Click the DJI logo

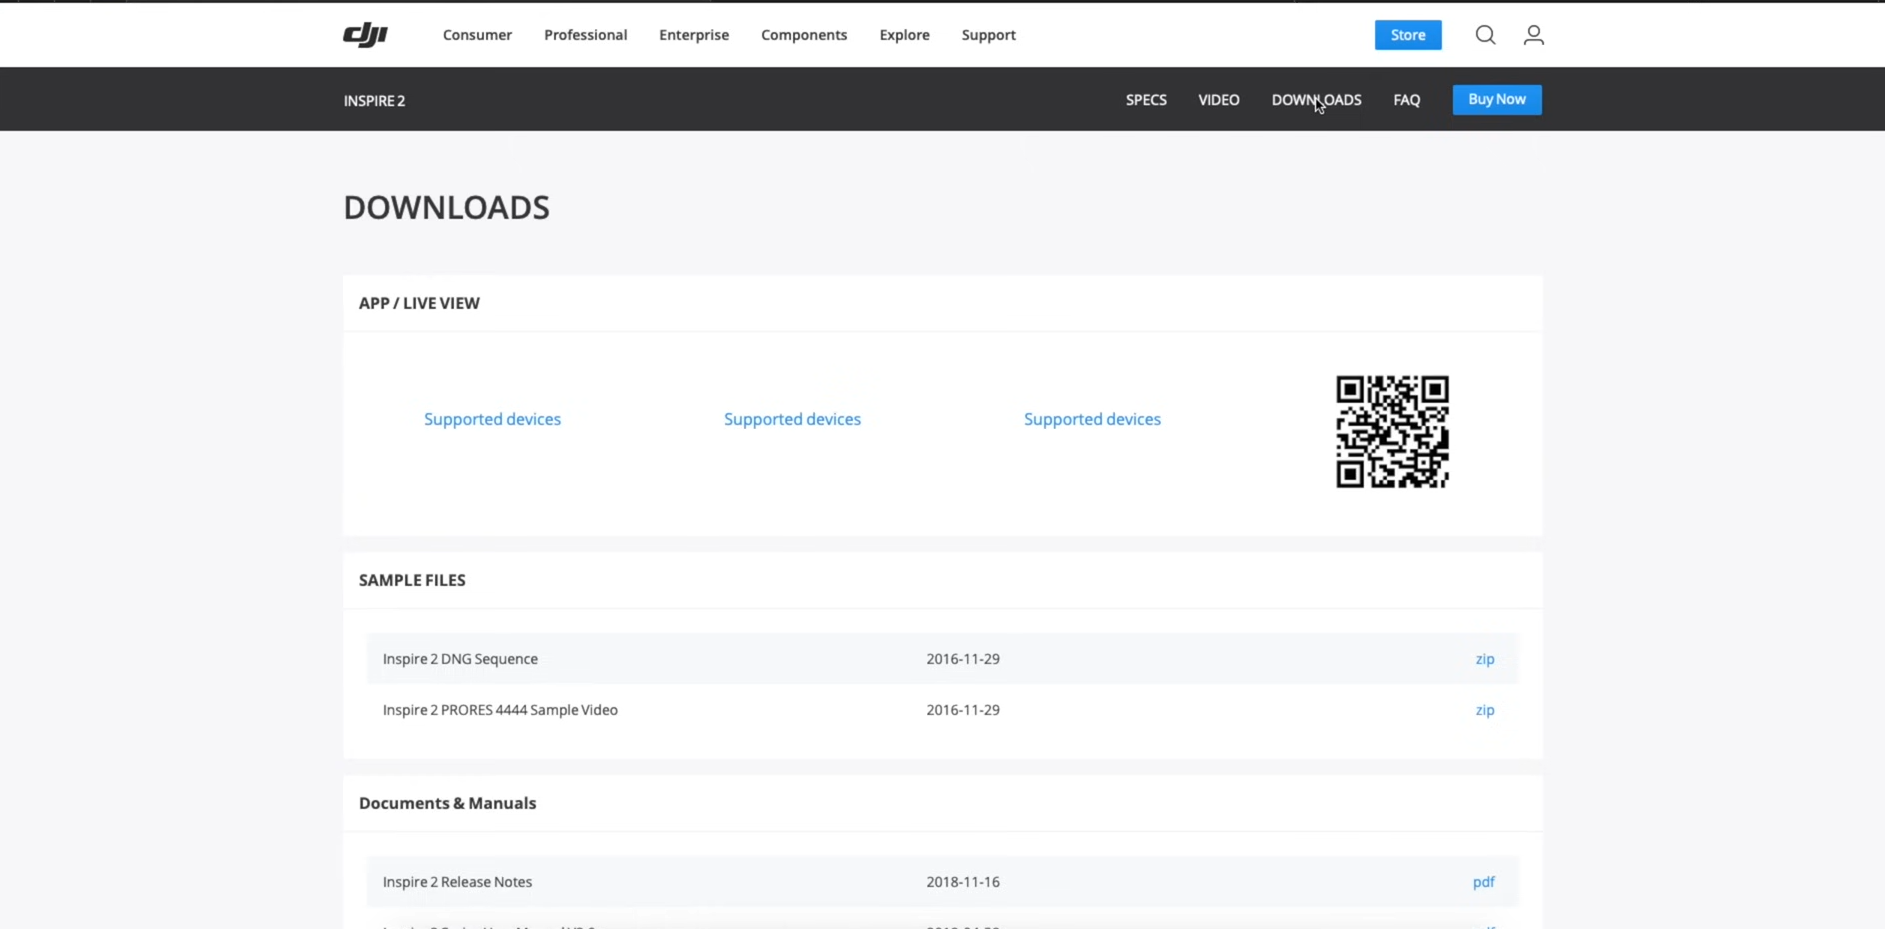pos(365,35)
